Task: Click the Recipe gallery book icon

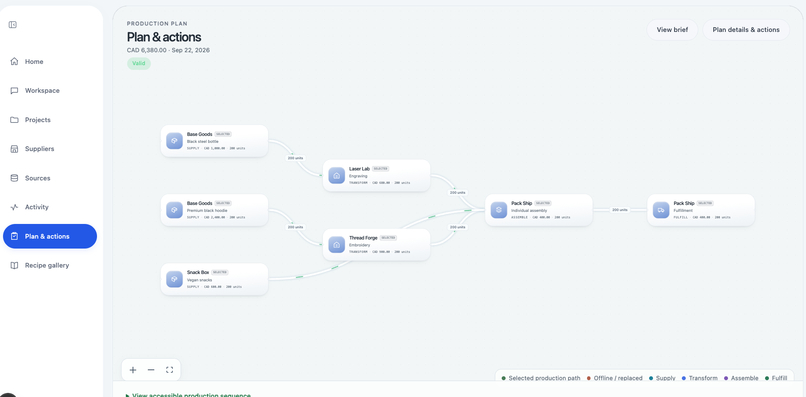Action: pos(14,265)
